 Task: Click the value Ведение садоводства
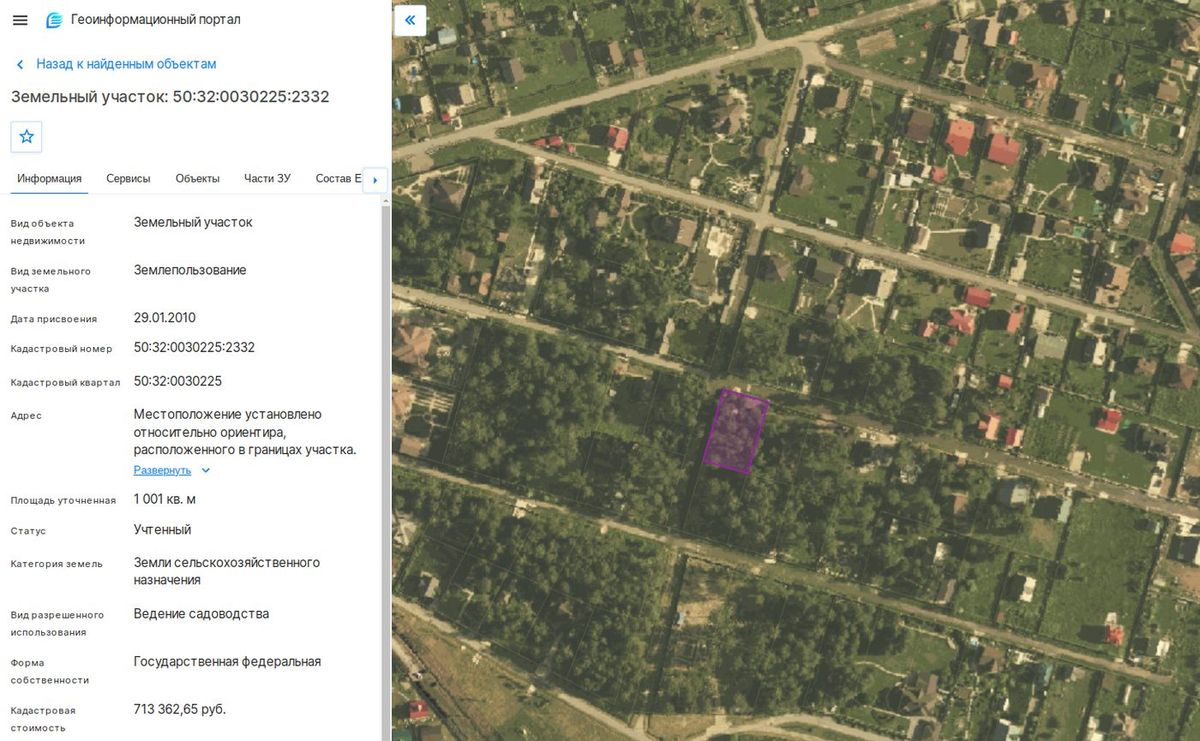point(201,614)
